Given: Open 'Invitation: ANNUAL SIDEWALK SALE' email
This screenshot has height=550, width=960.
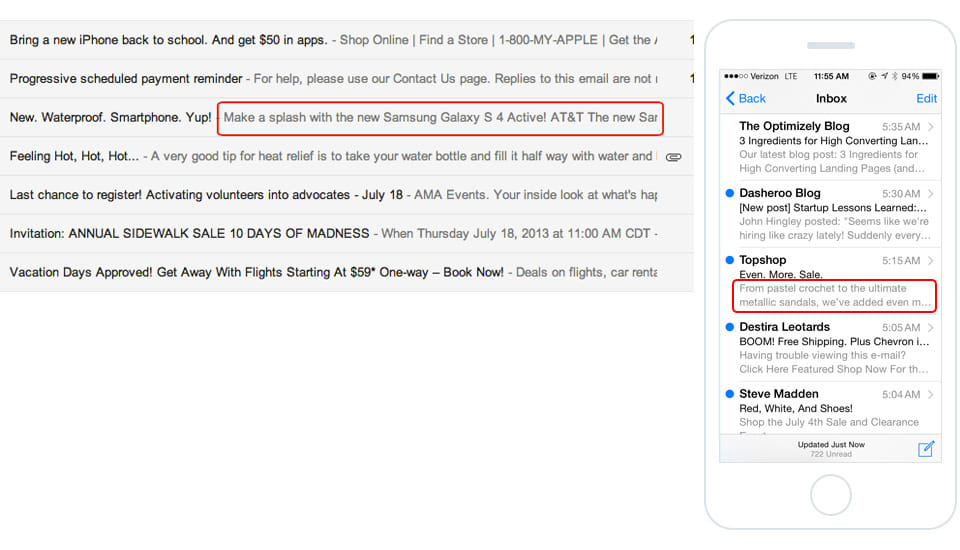Looking at the screenshot, I should click(x=347, y=233).
